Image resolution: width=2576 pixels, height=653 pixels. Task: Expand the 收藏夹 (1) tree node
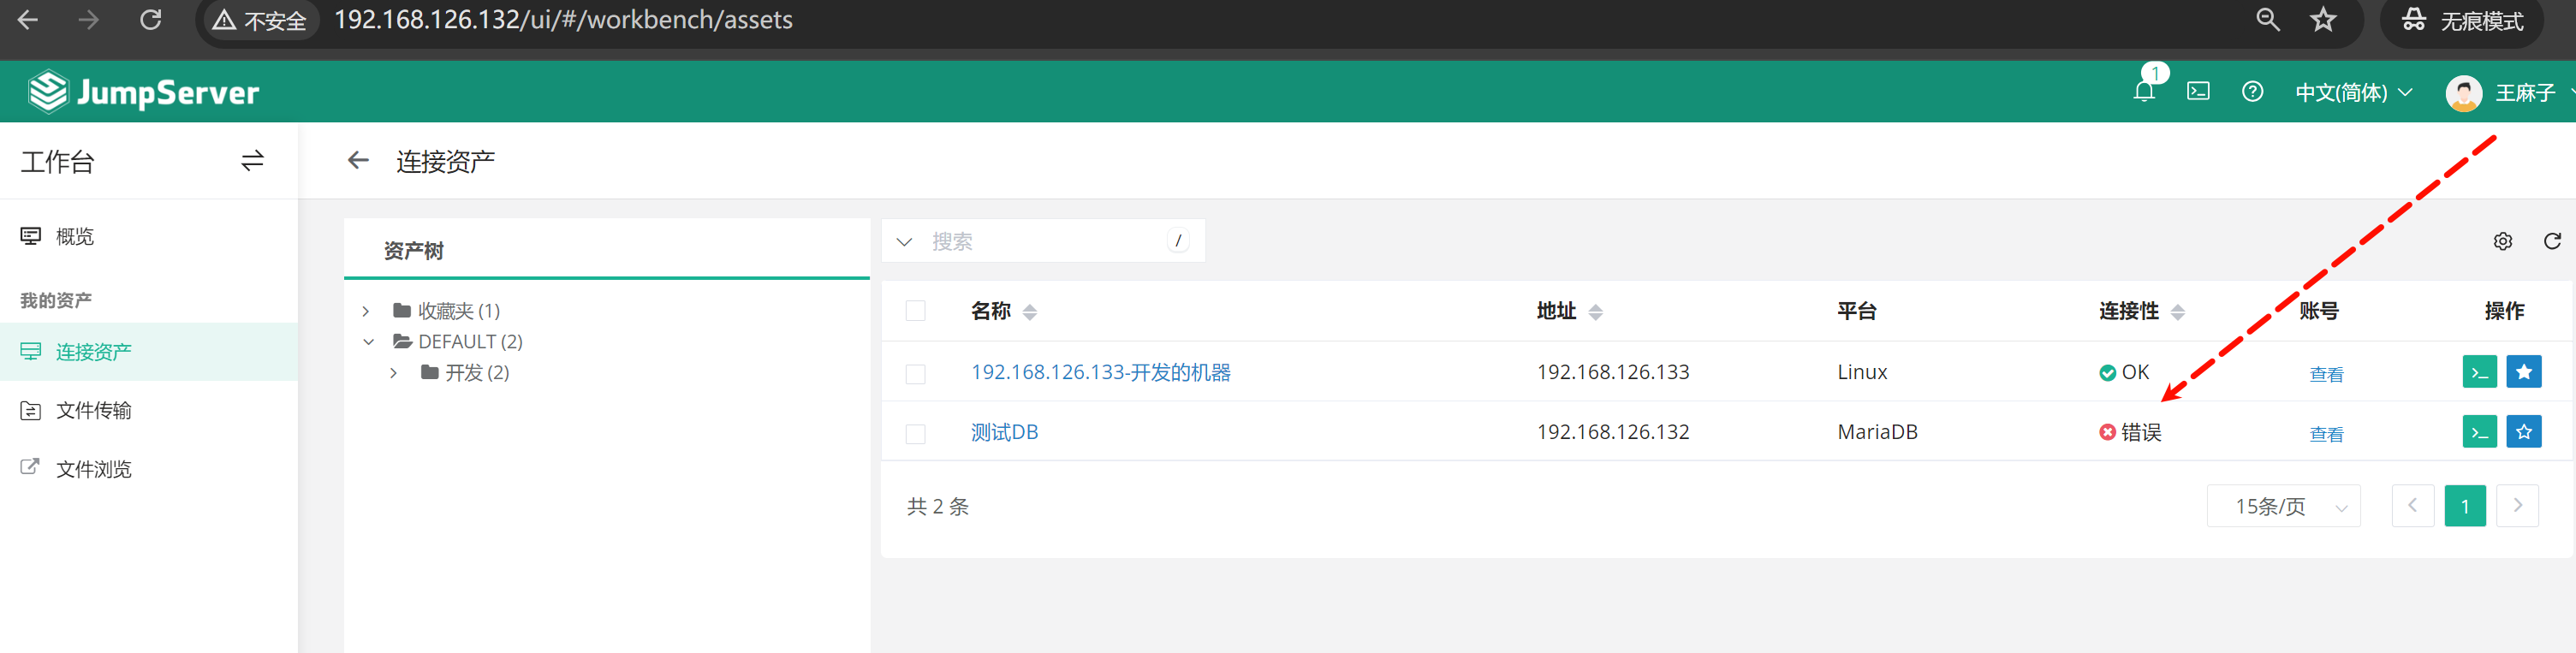tap(366, 311)
